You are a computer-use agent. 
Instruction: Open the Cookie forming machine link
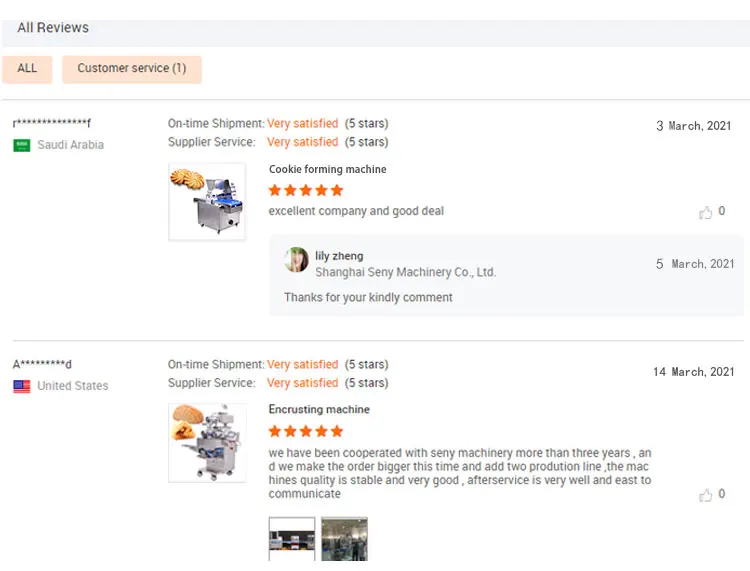pyautogui.click(x=327, y=169)
